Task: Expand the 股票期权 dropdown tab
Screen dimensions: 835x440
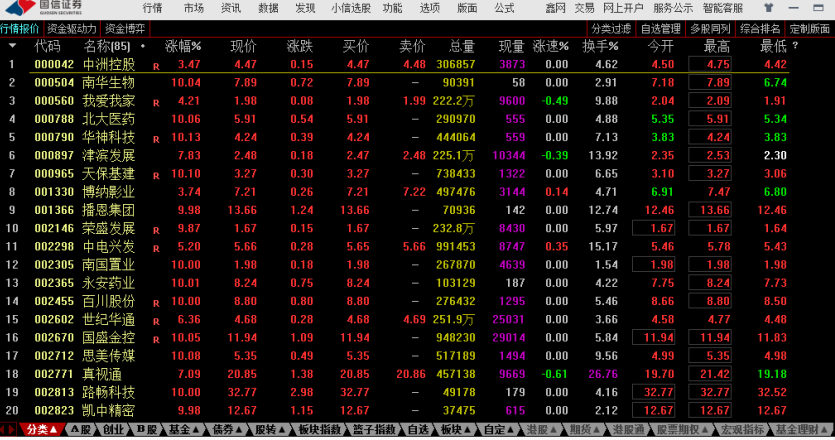Action: point(683,429)
